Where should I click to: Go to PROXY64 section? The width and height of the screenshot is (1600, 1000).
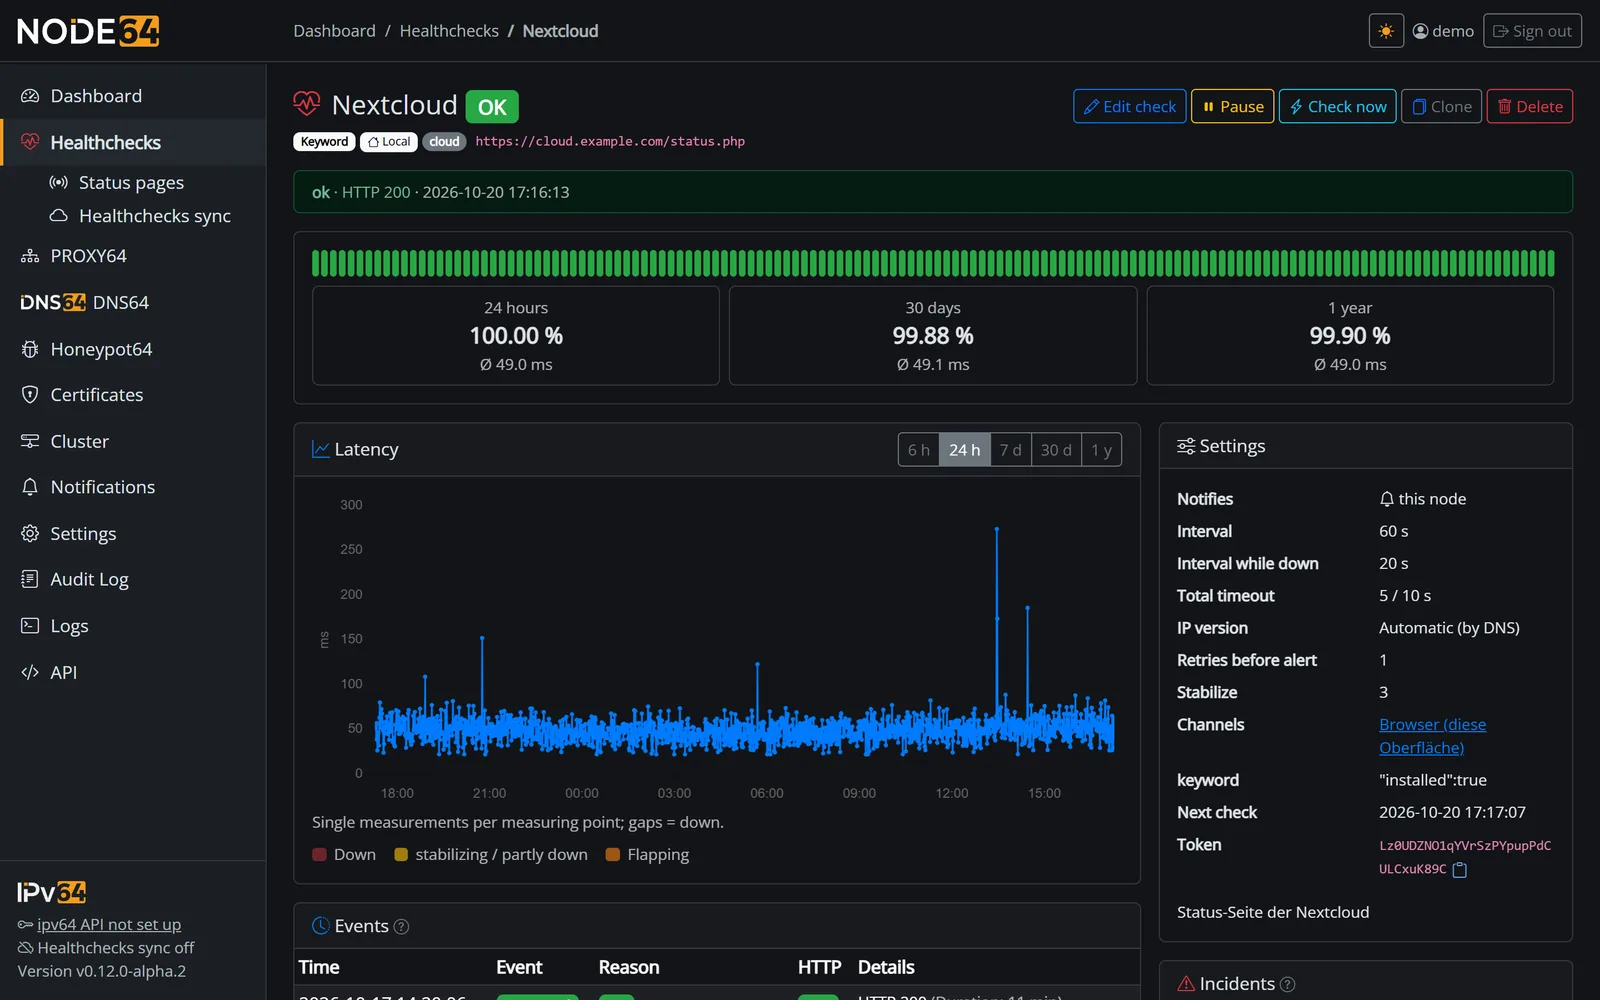tap(133, 256)
